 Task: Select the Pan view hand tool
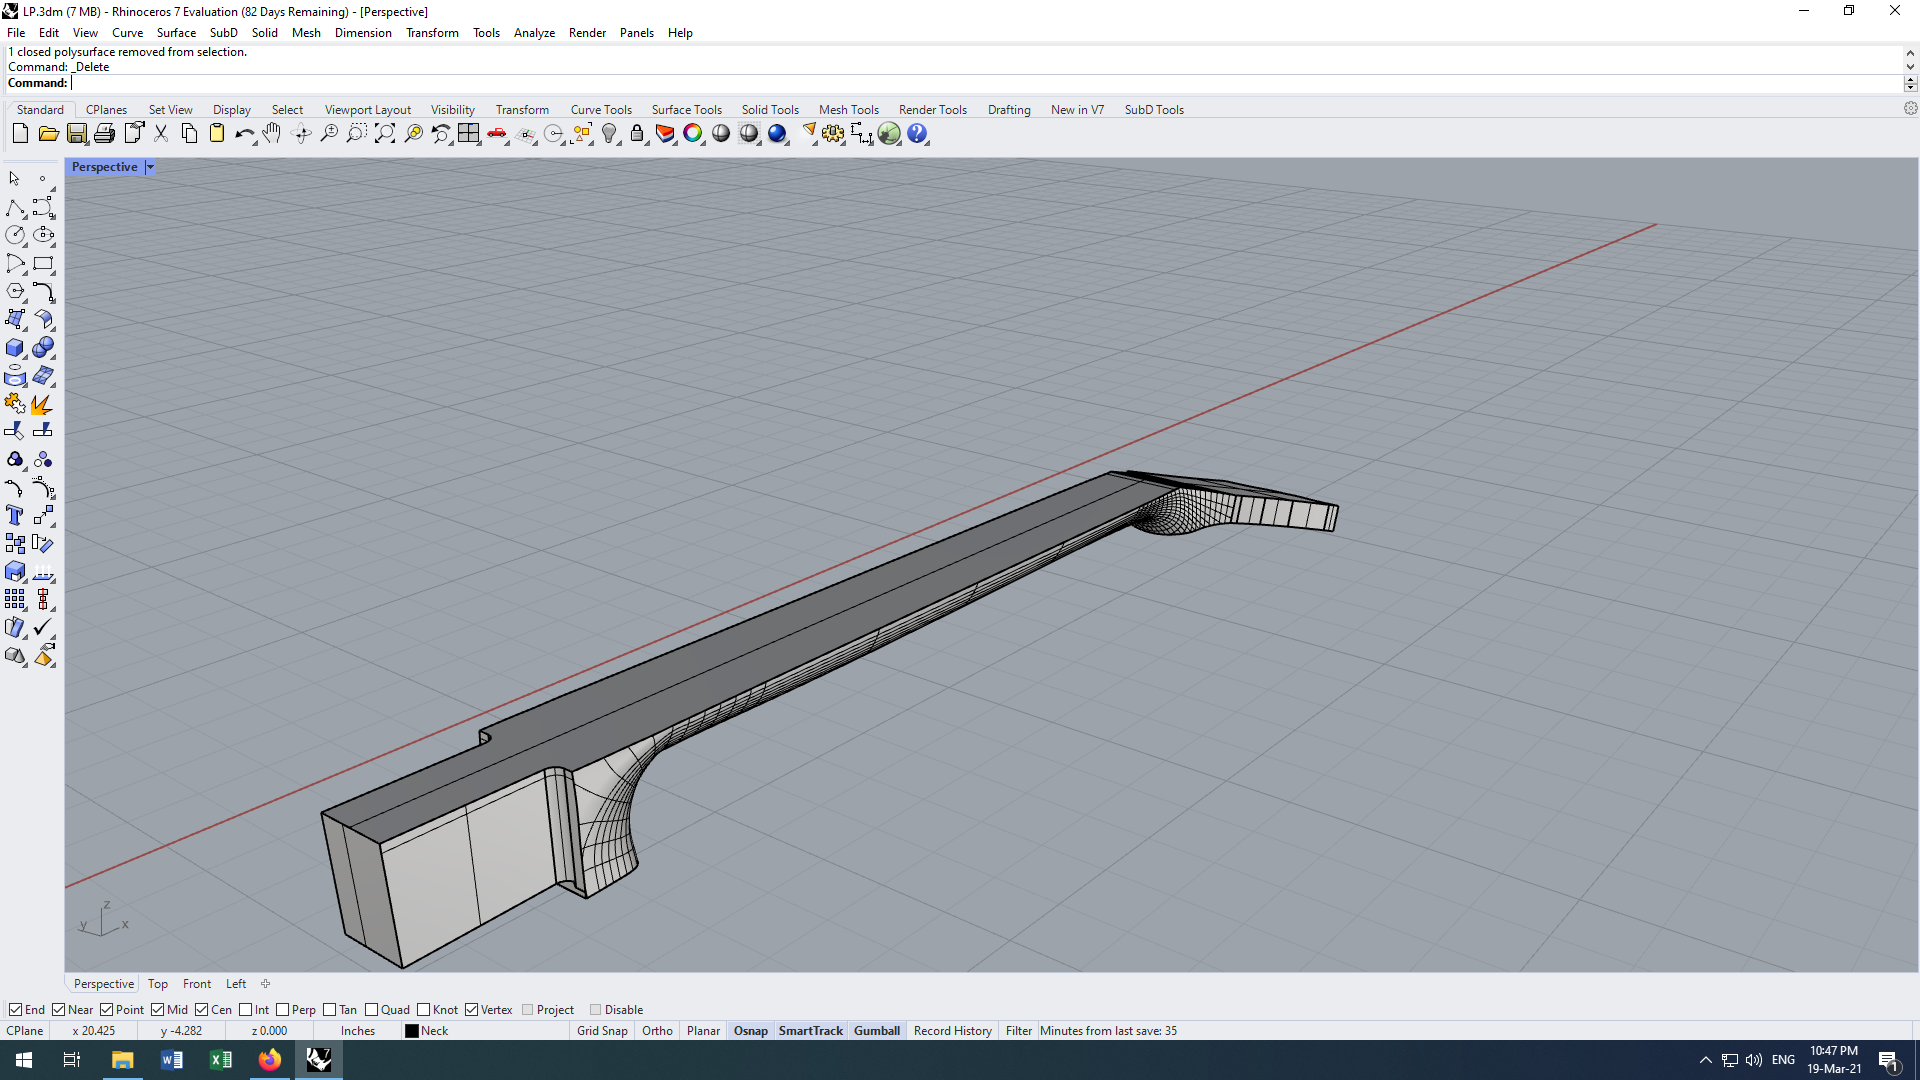point(272,134)
